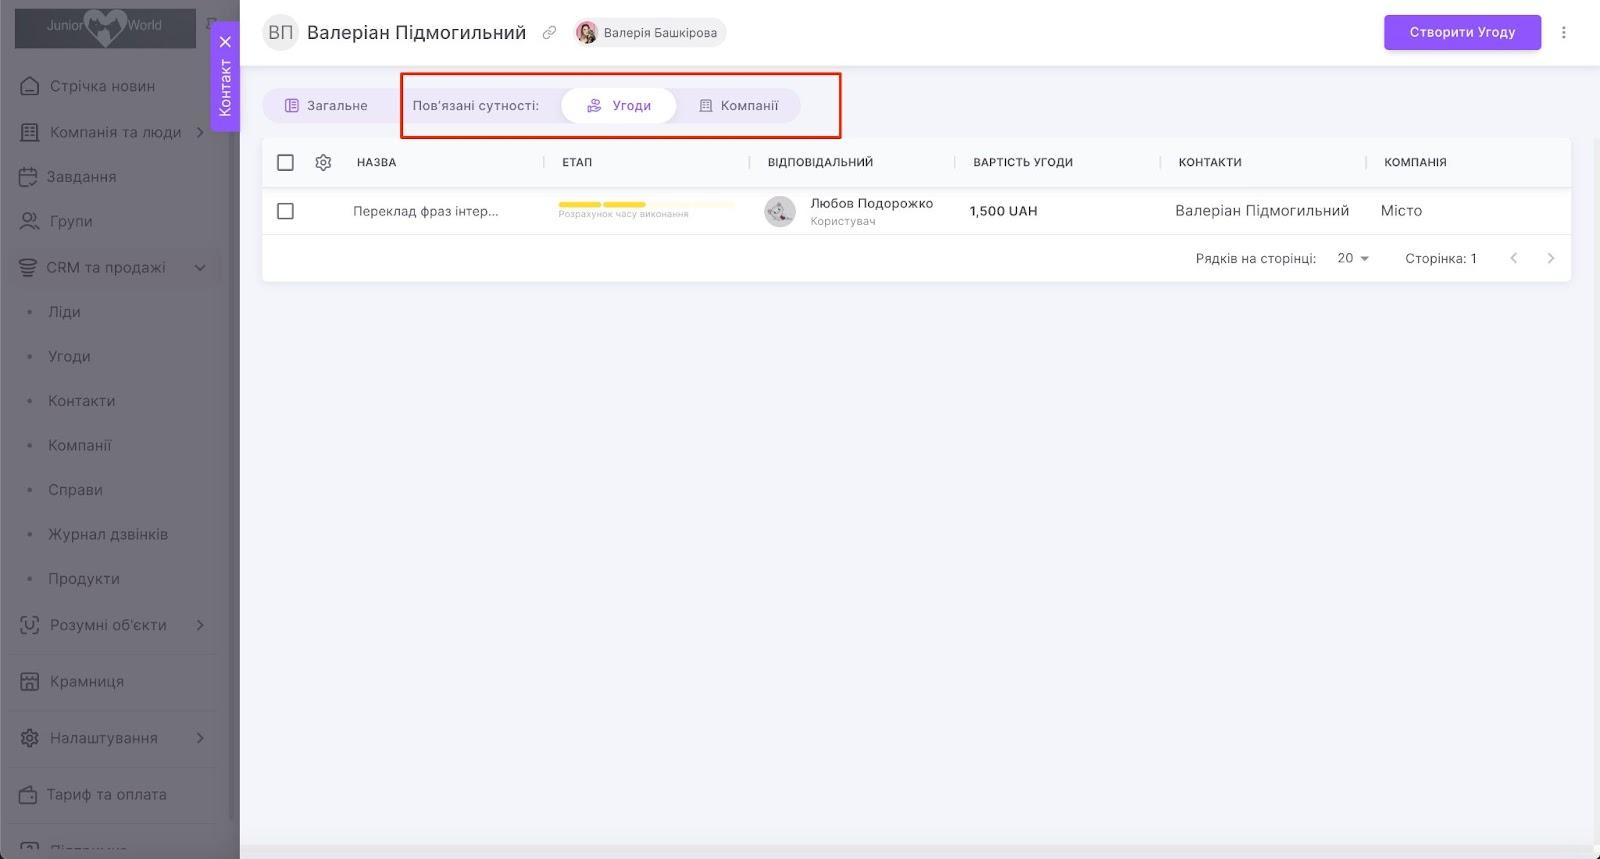Open Ліди in the sidebar
The height and width of the screenshot is (859, 1600).
(x=64, y=312)
